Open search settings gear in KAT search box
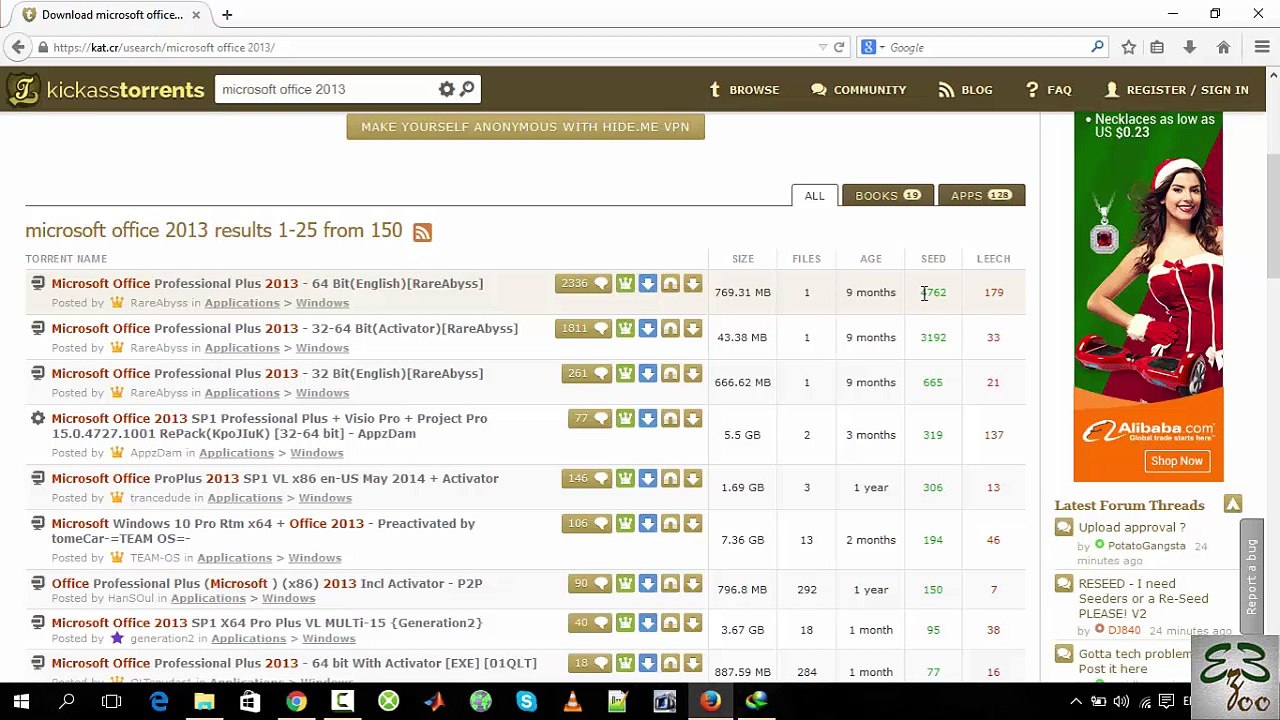The image size is (1280, 720). (446, 89)
